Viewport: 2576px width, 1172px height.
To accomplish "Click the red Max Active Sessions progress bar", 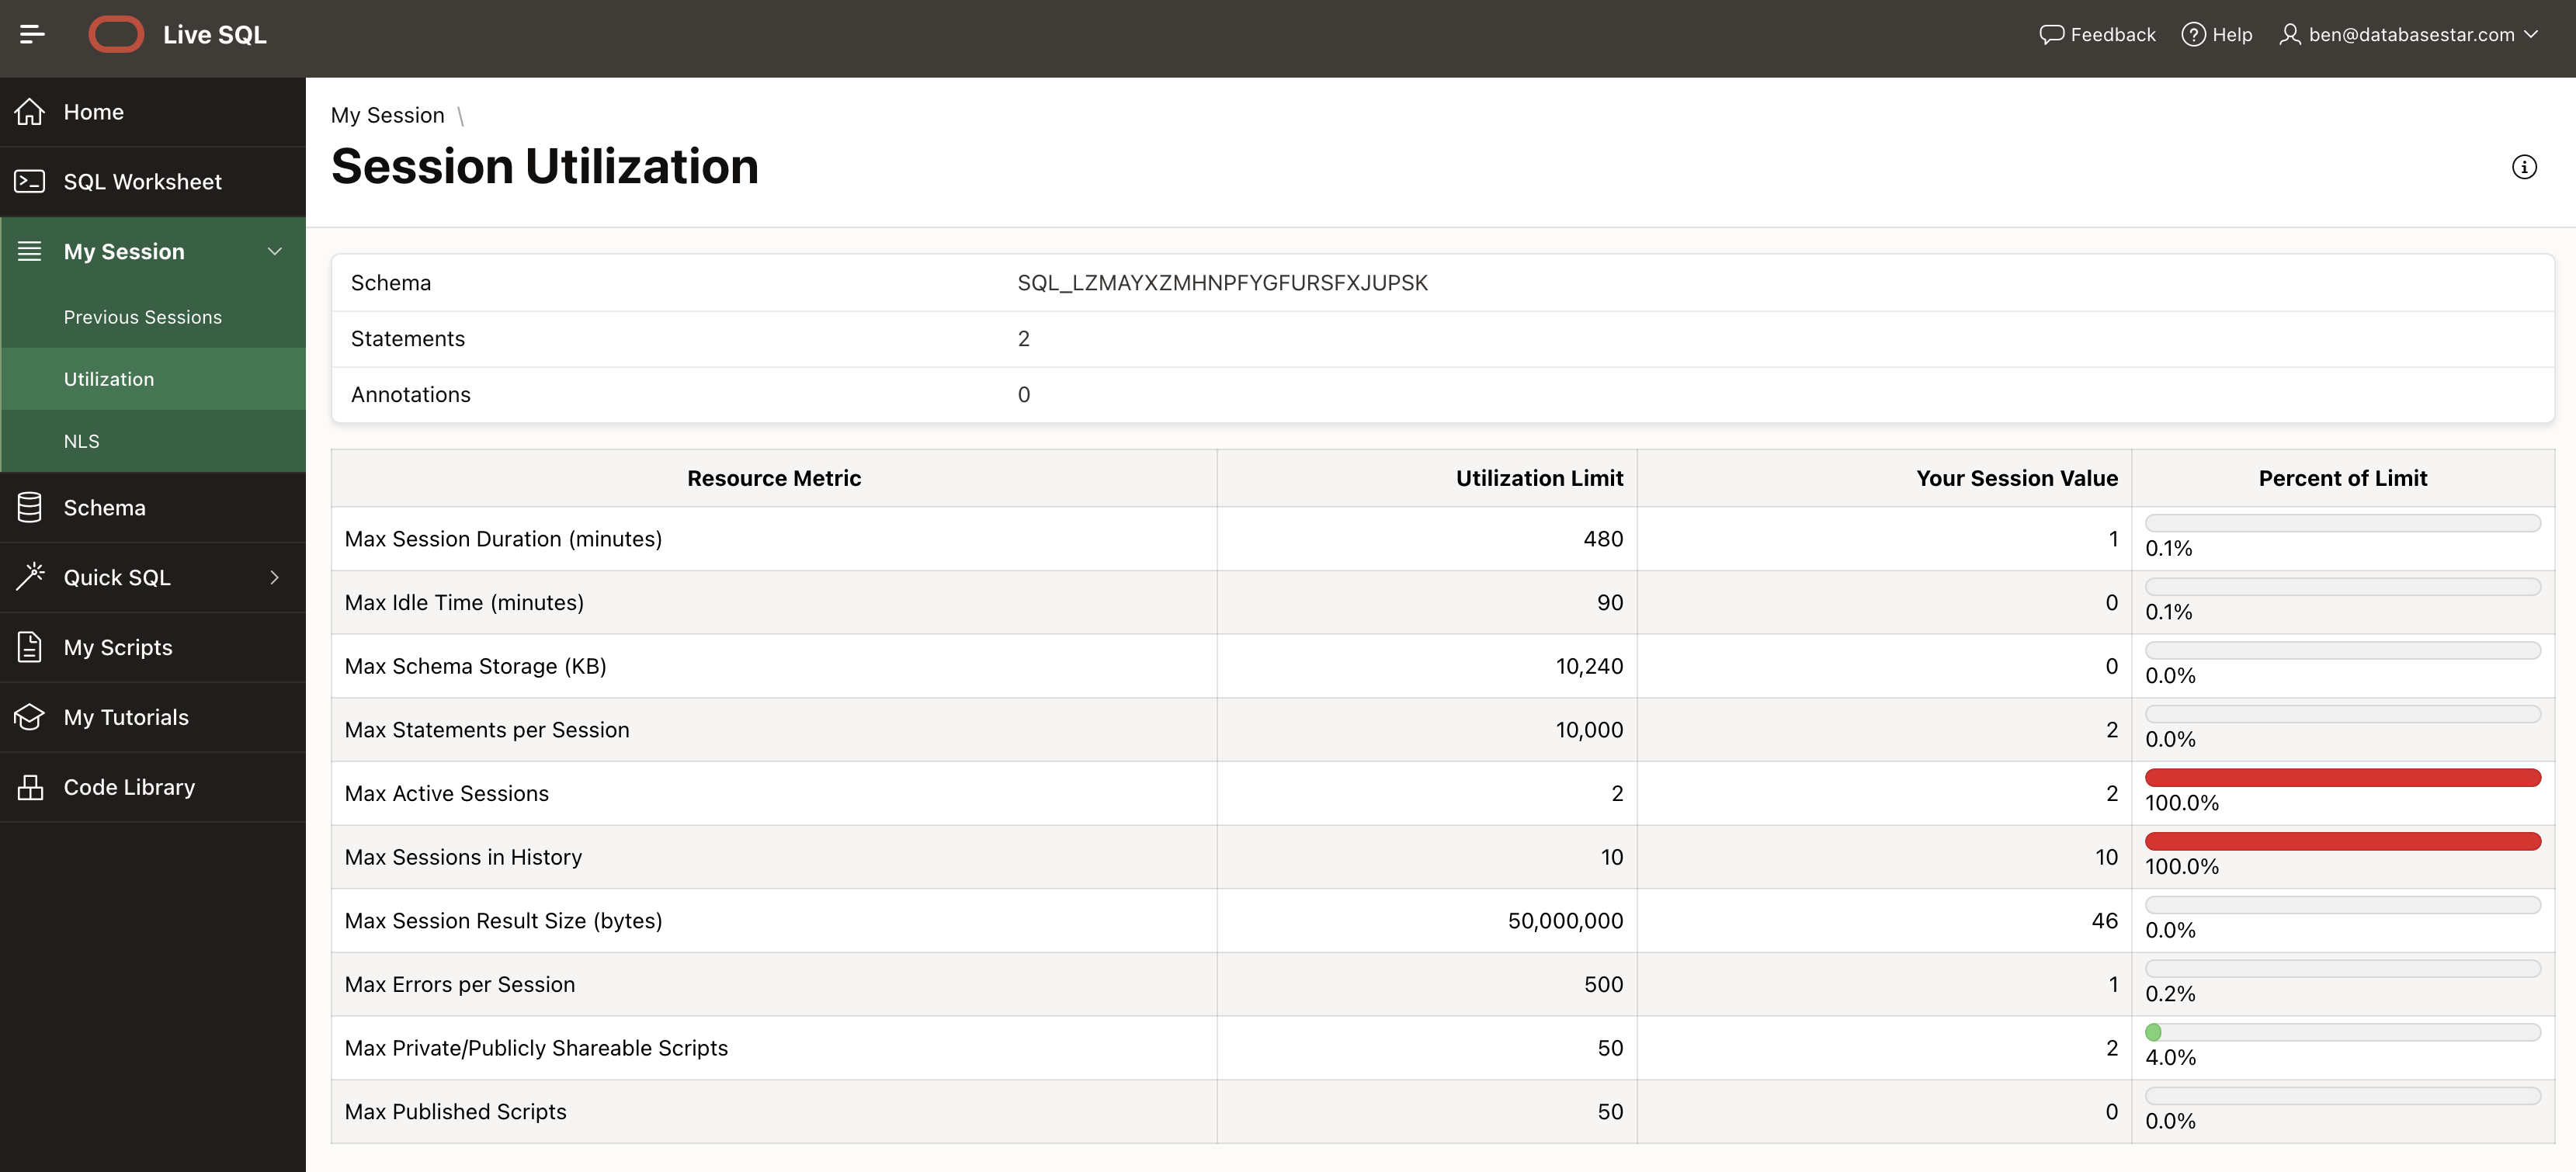I will pyautogui.click(x=2342, y=778).
